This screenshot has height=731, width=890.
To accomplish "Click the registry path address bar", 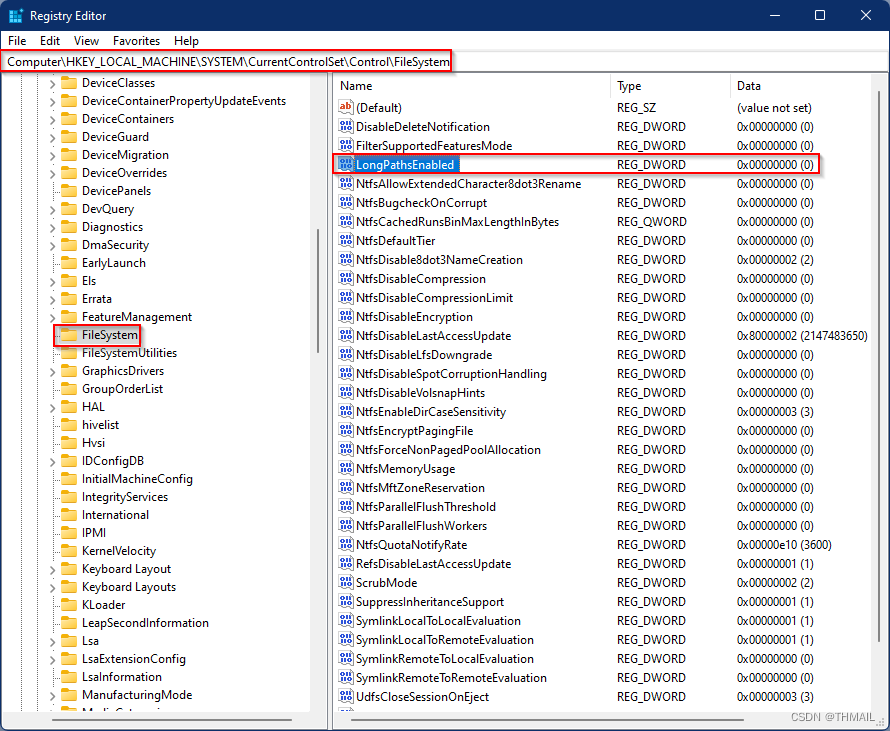I will [445, 62].
